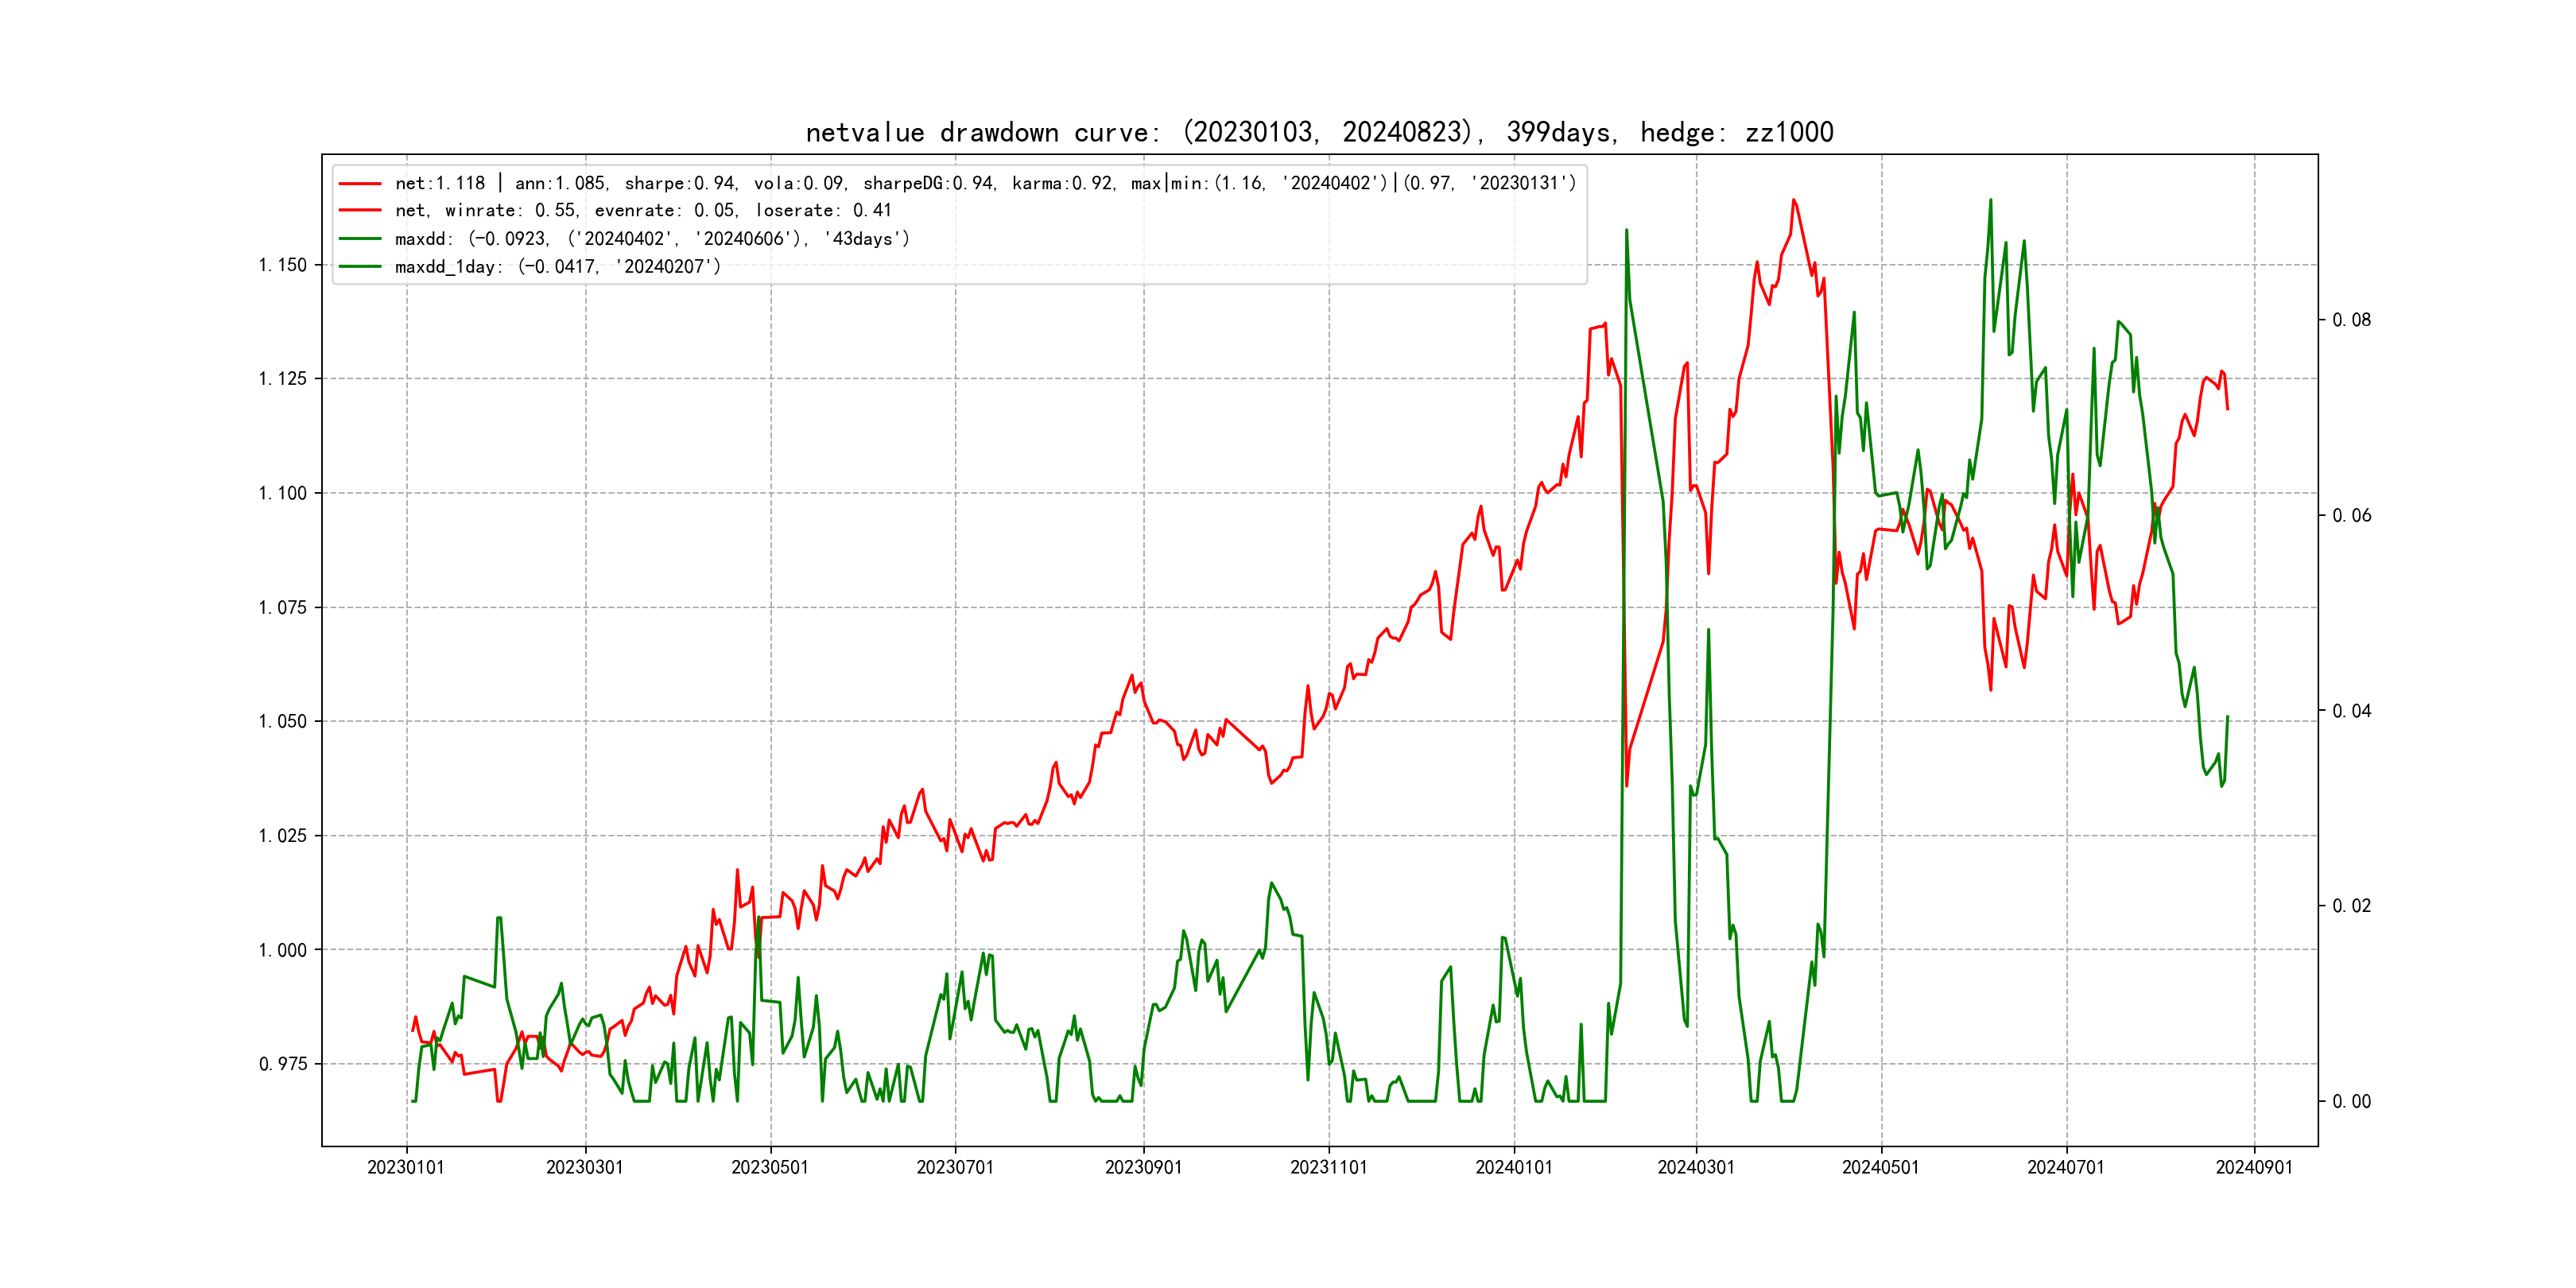Click the 20240701 x-axis tick label
Screen dimensions: 2576x1288
pyautogui.click(x=2066, y=1168)
